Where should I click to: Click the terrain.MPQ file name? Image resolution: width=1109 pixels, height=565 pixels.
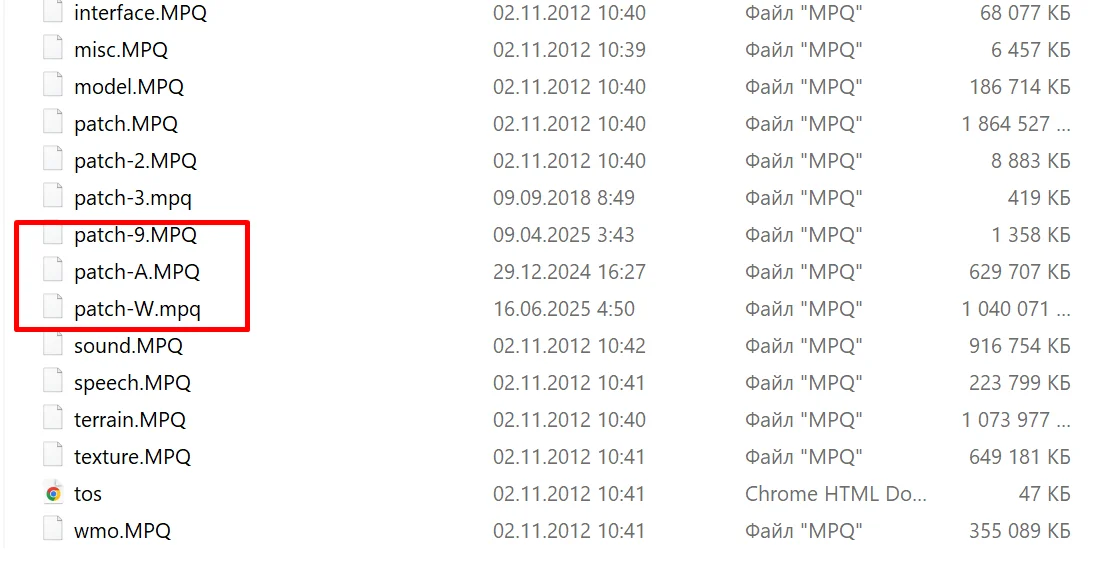coord(129,419)
